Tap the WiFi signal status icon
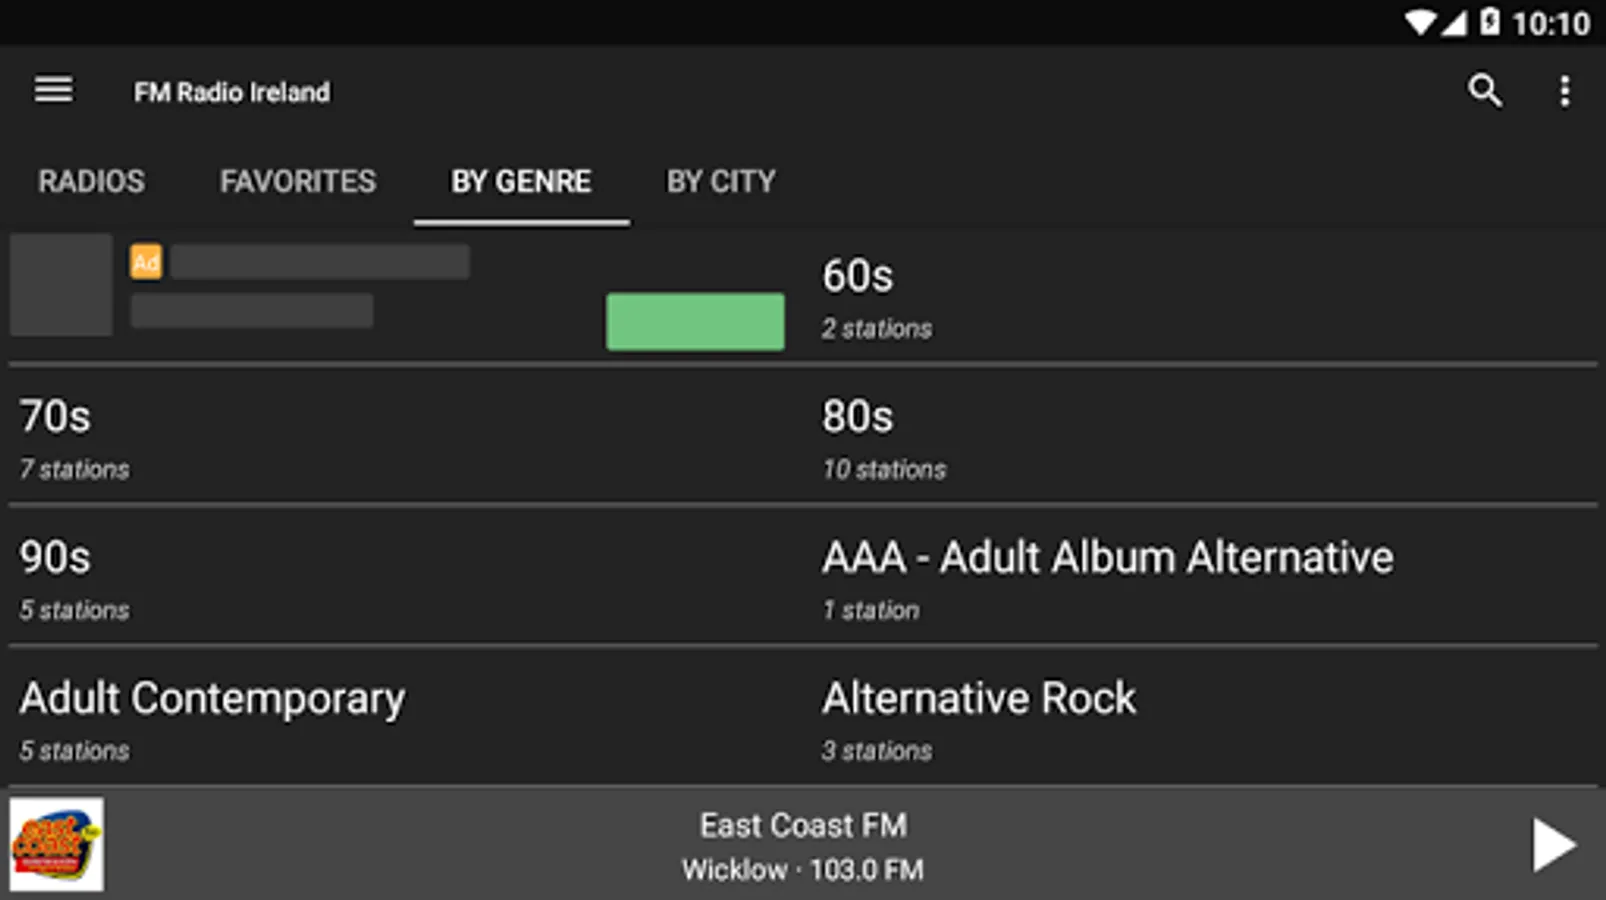Image resolution: width=1606 pixels, height=900 pixels. pyautogui.click(x=1419, y=22)
